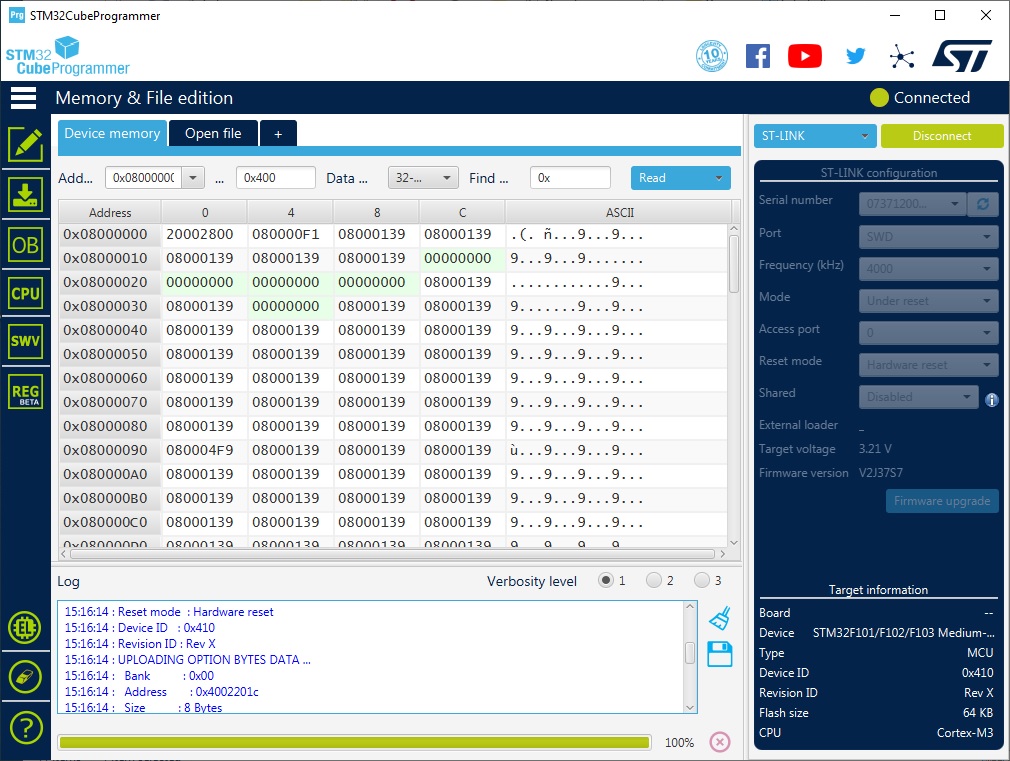Click the Firmware upgrade button
The height and width of the screenshot is (761, 1010).
[x=942, y=501]
